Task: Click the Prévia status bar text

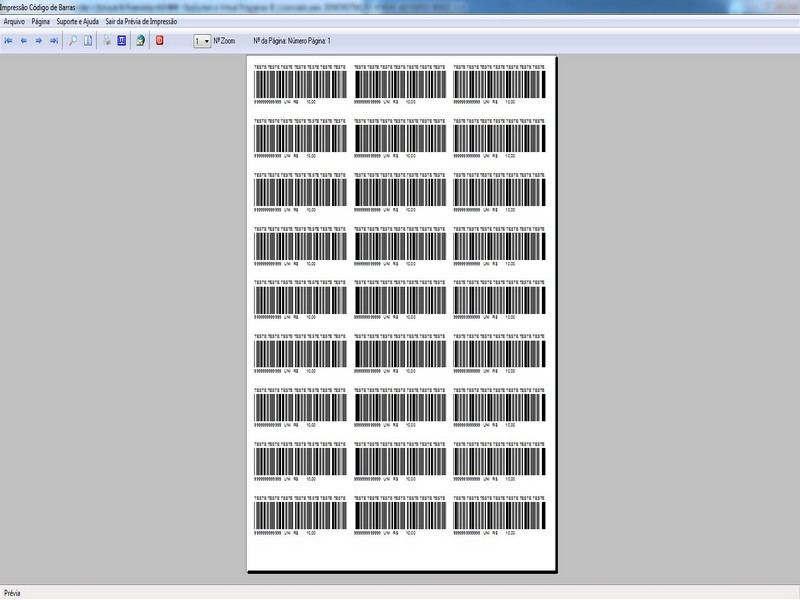Action: pyautogui.click(x=12, y=593)
